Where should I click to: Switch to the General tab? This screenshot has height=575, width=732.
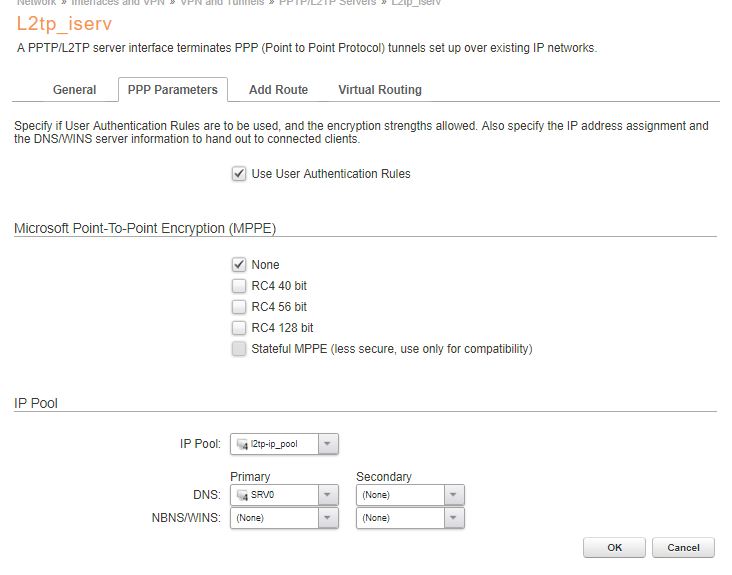tap(75, 90)
